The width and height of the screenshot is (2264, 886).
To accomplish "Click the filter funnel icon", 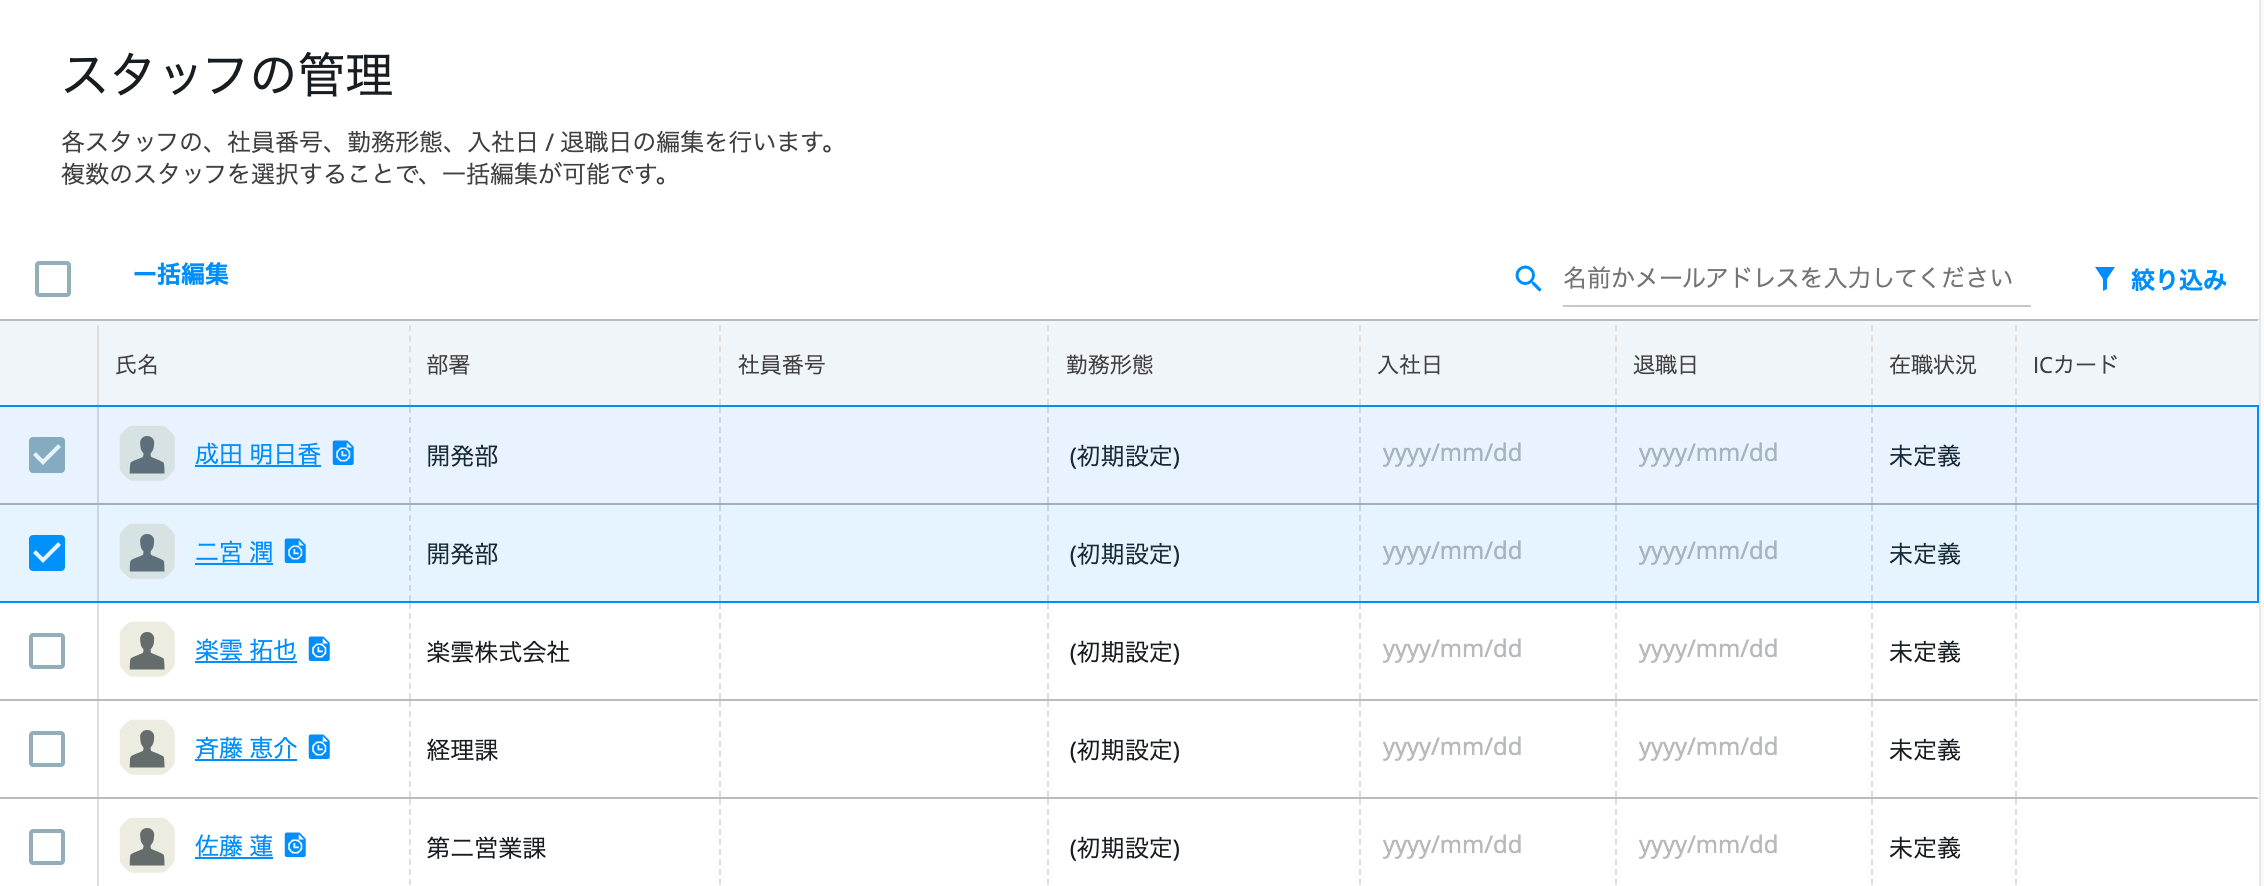I will tap(2104, 279).
